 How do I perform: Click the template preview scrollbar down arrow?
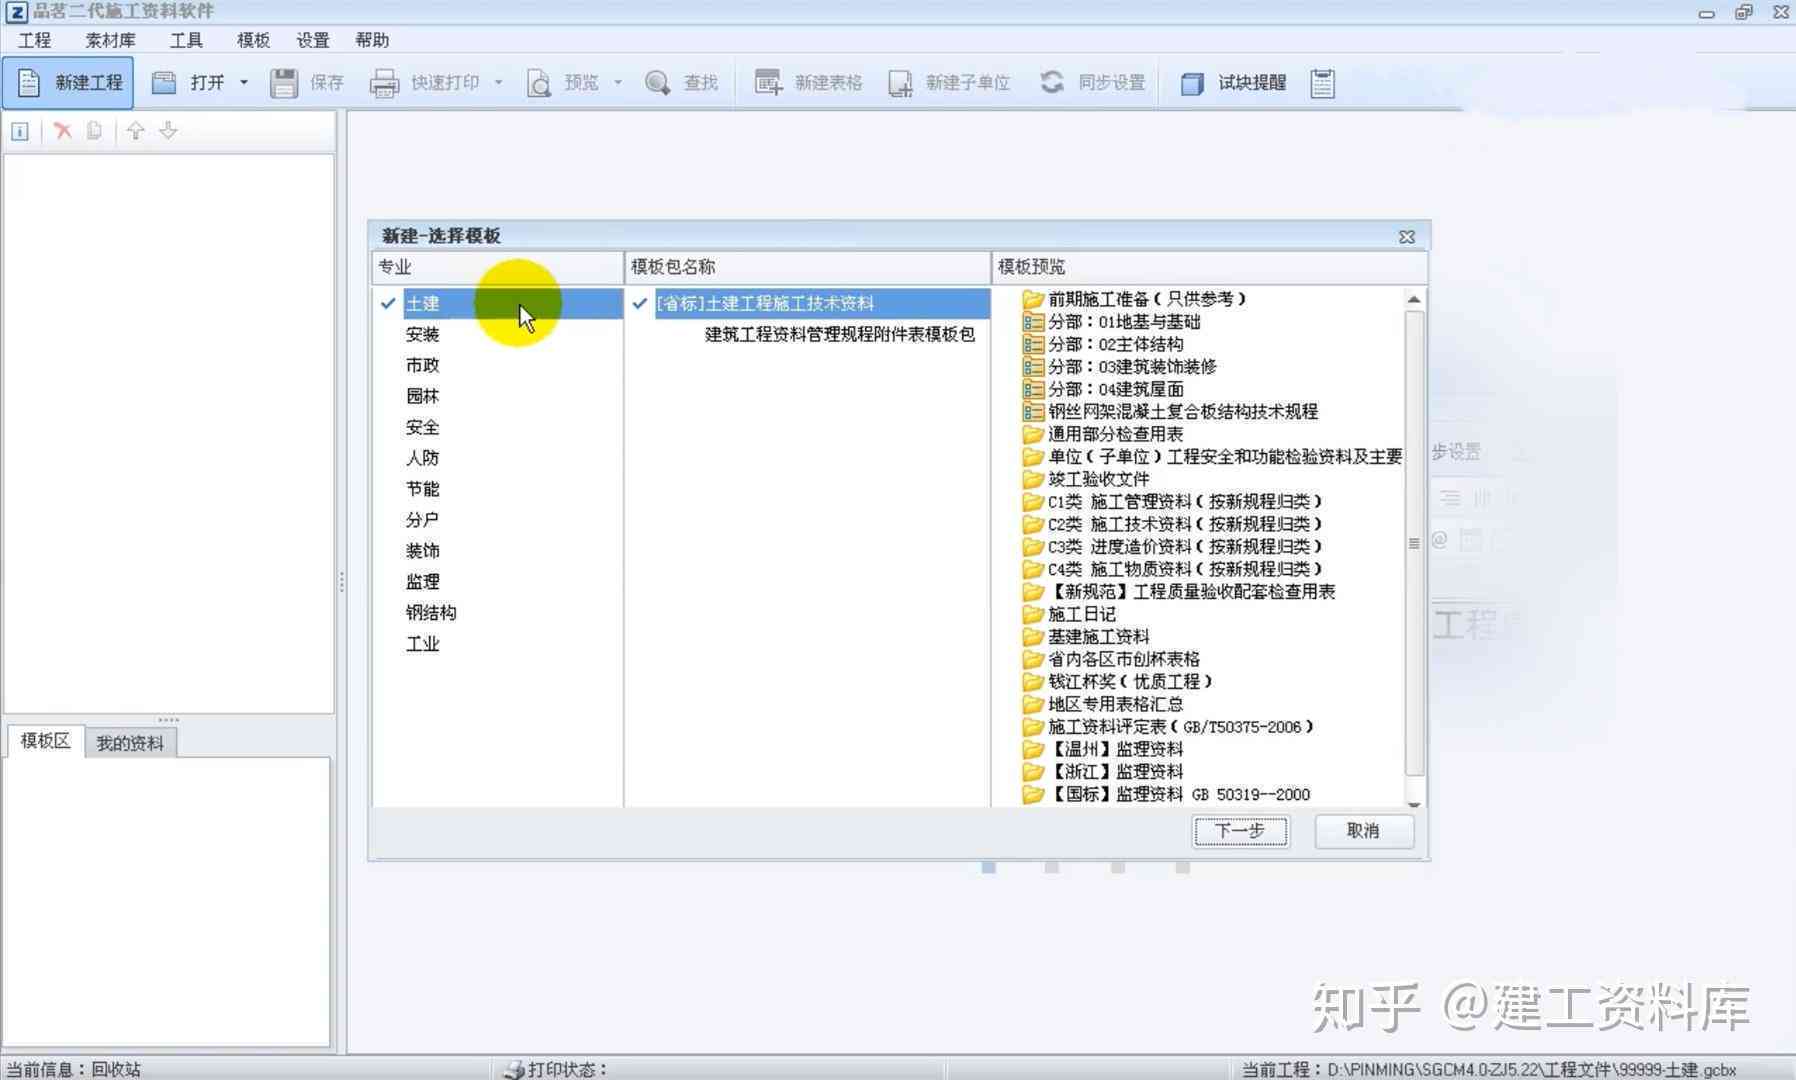tap(1414, 803)
